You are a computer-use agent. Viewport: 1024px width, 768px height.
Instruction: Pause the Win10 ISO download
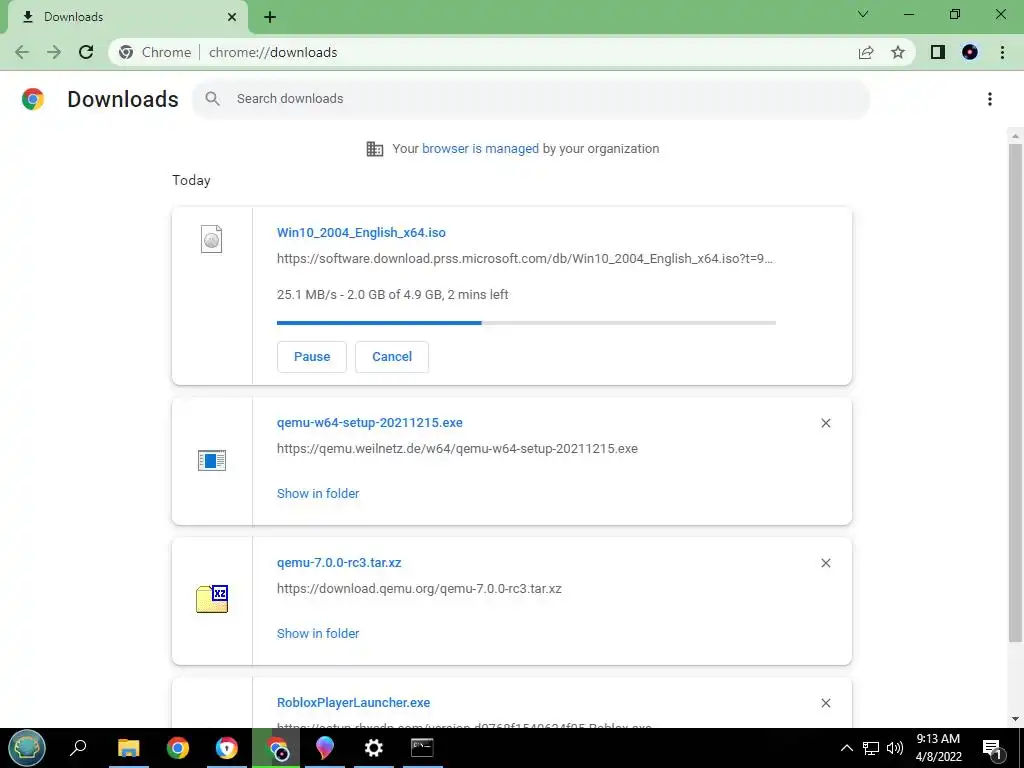(x=312, y=357)
